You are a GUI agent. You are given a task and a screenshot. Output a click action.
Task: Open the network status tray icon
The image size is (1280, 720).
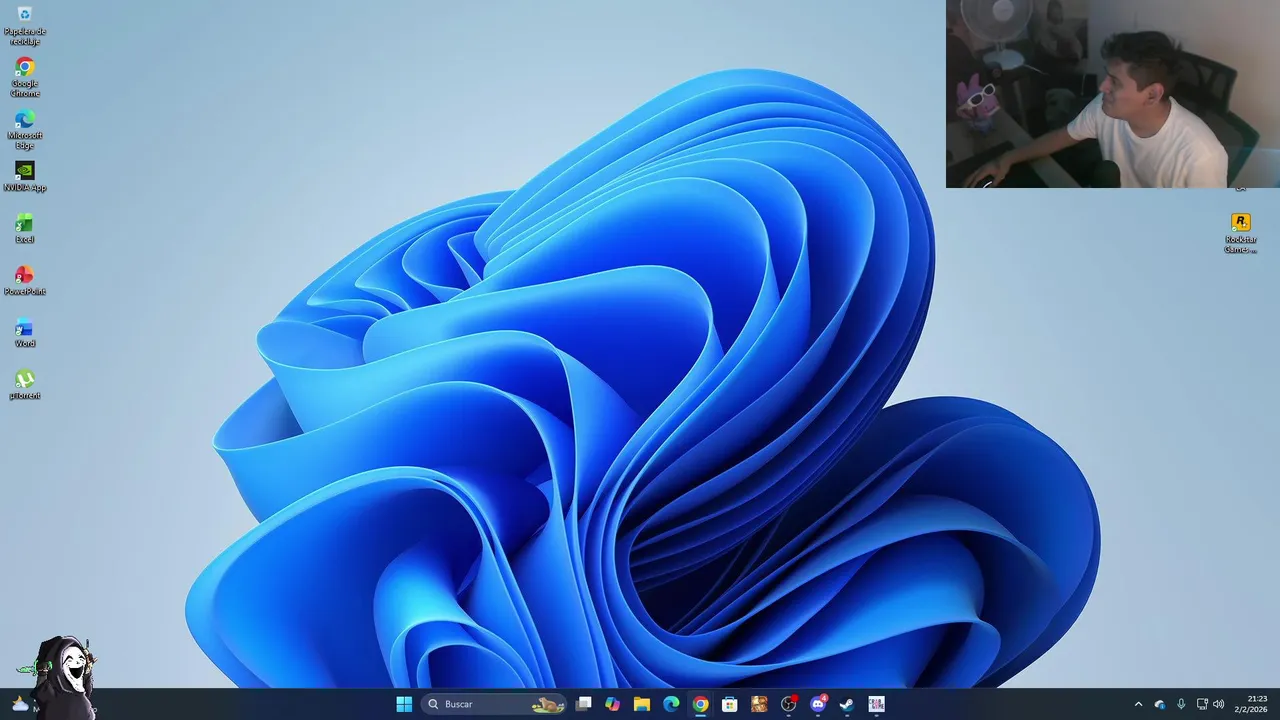point(1202,704)
